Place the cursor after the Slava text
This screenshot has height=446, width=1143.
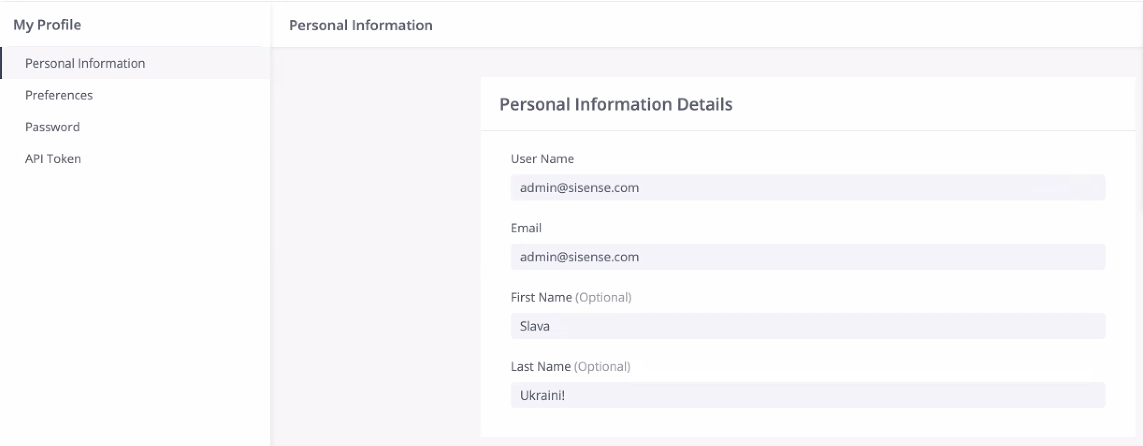552,326
